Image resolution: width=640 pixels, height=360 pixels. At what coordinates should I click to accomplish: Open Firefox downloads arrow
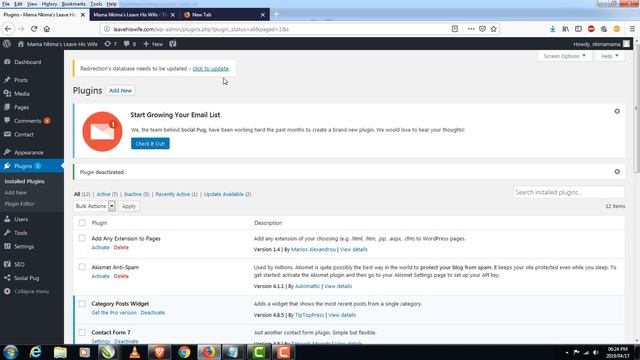pos(552,29)
